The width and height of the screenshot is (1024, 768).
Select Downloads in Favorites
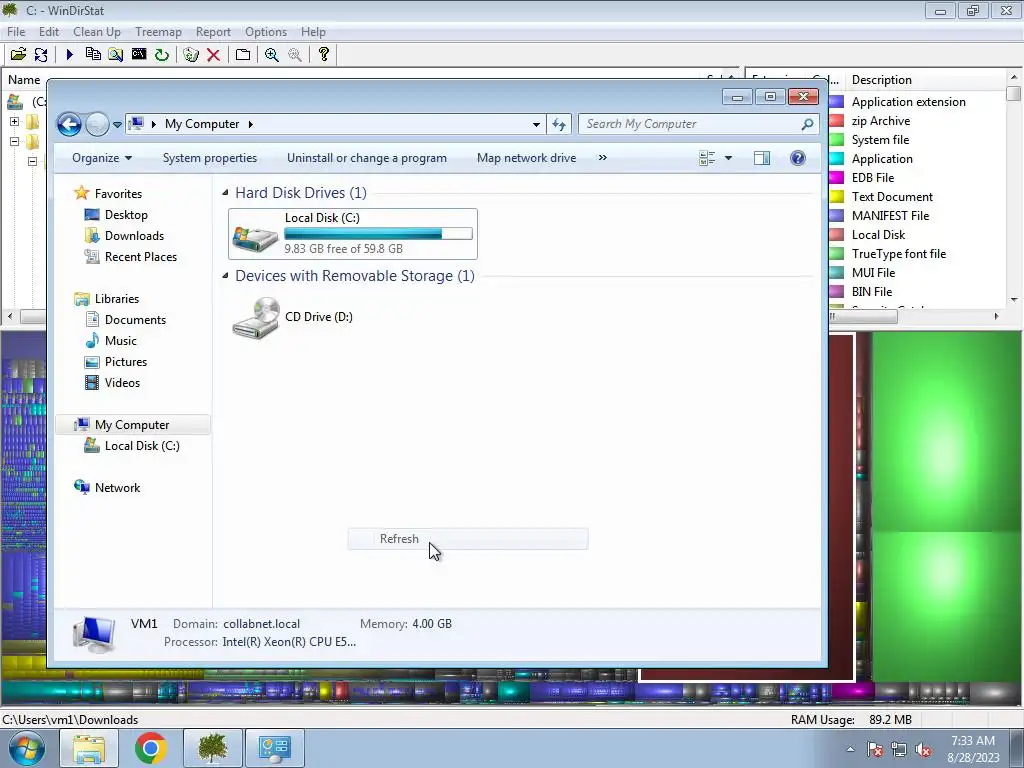click(x=134, y=236)
